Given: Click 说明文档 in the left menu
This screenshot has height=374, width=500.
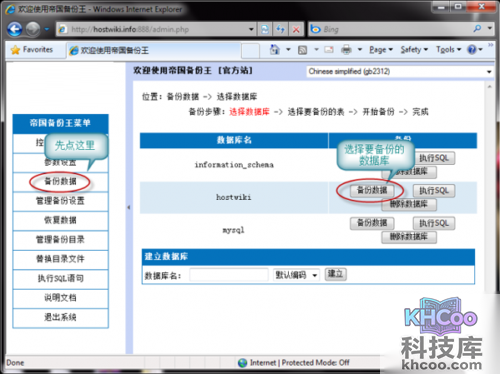Looking at the screenshot, I should click(x=60, y=297).
